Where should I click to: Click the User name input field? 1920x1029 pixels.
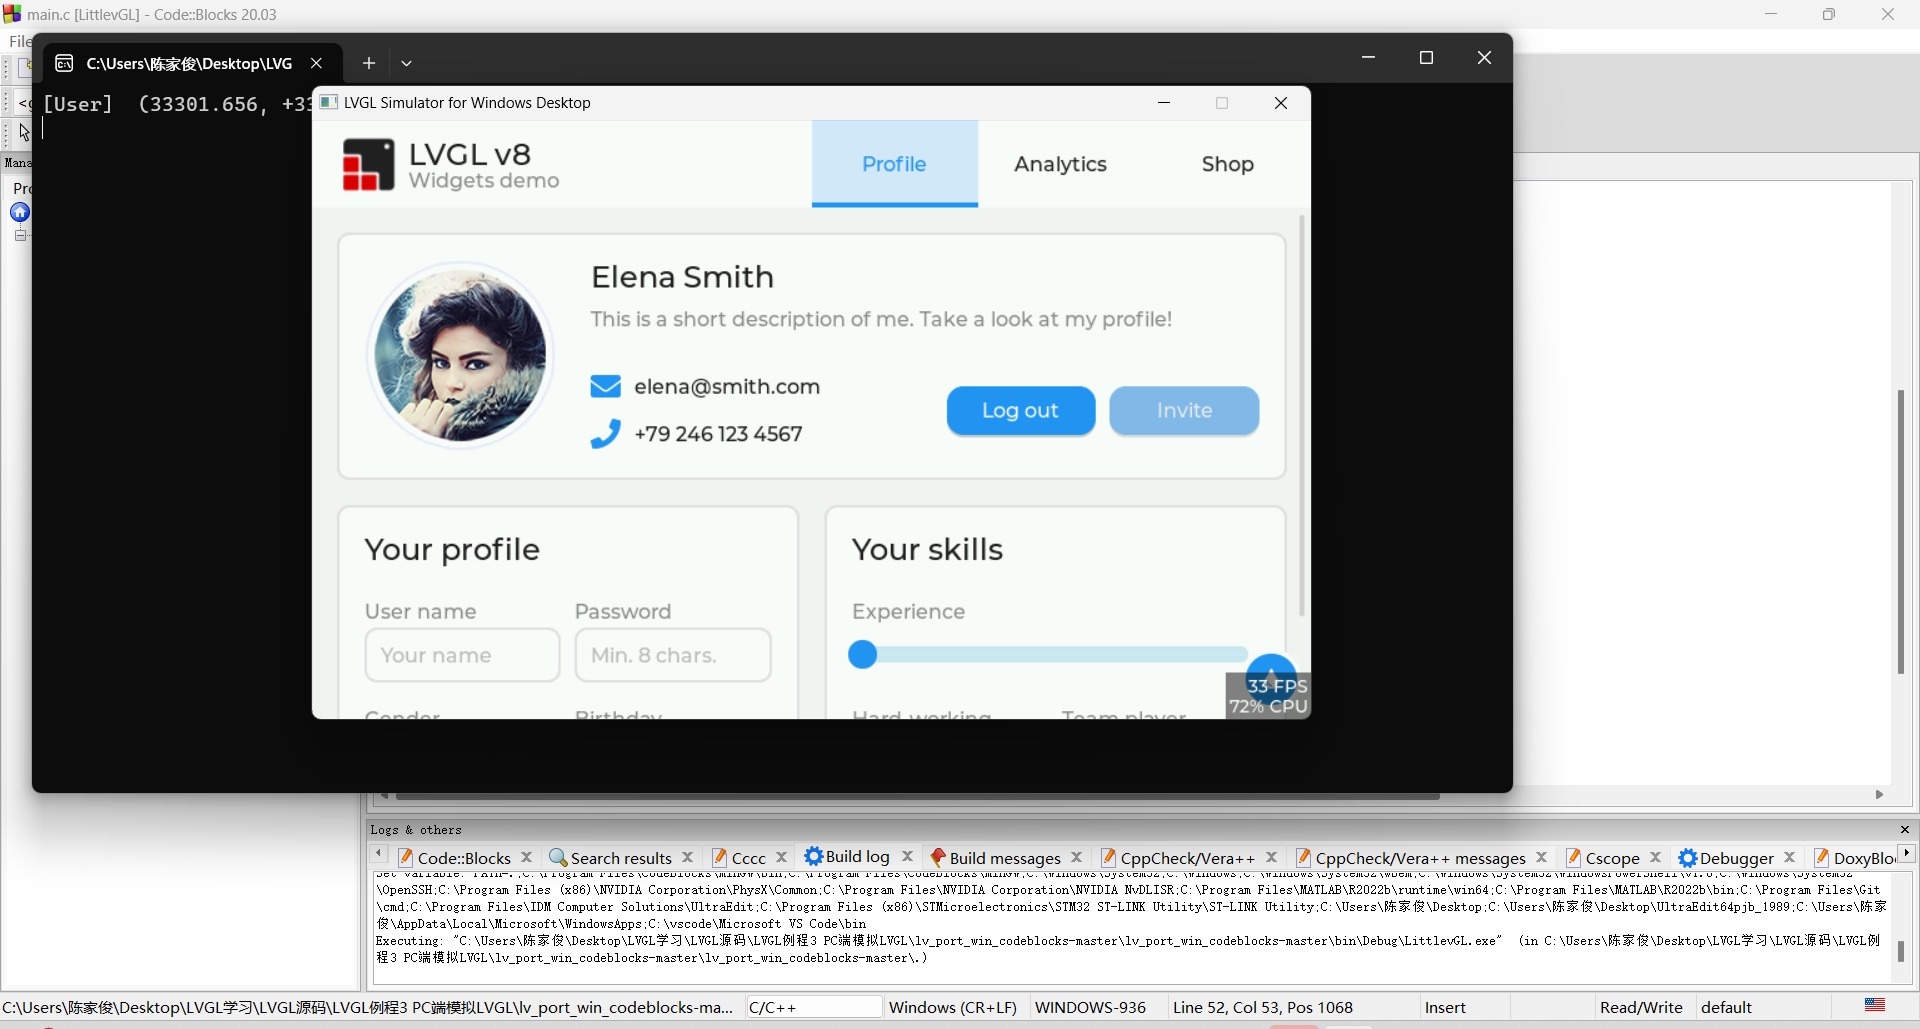point(462,655)
